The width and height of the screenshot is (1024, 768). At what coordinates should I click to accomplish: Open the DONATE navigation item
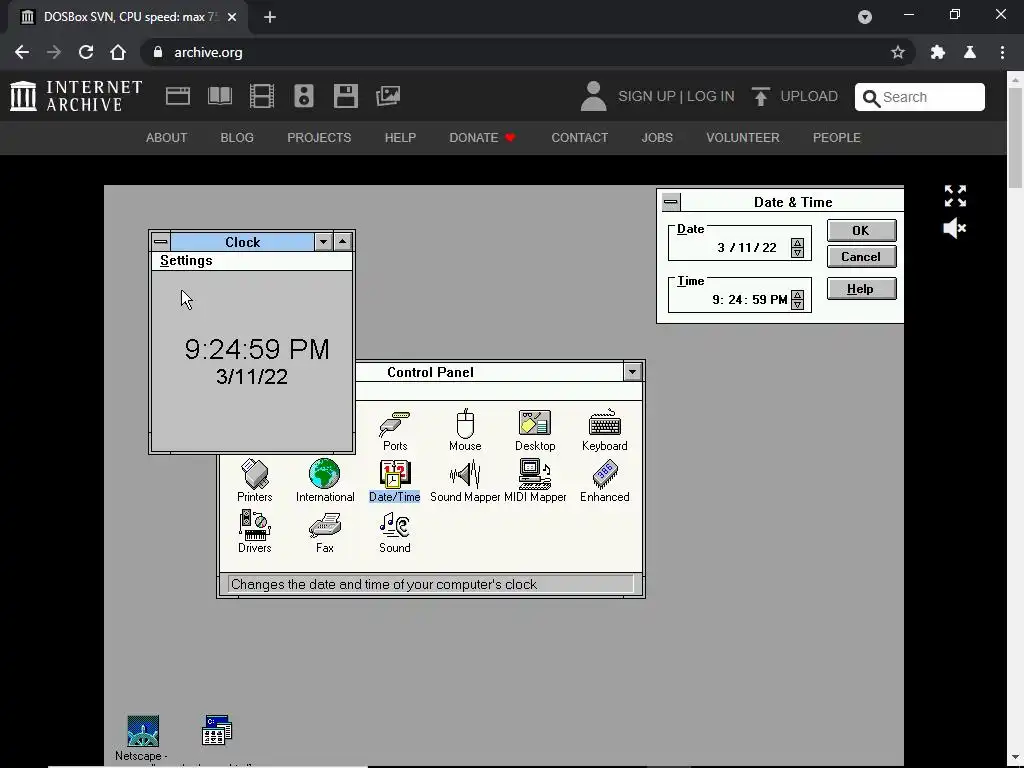[x=483, y=138]
